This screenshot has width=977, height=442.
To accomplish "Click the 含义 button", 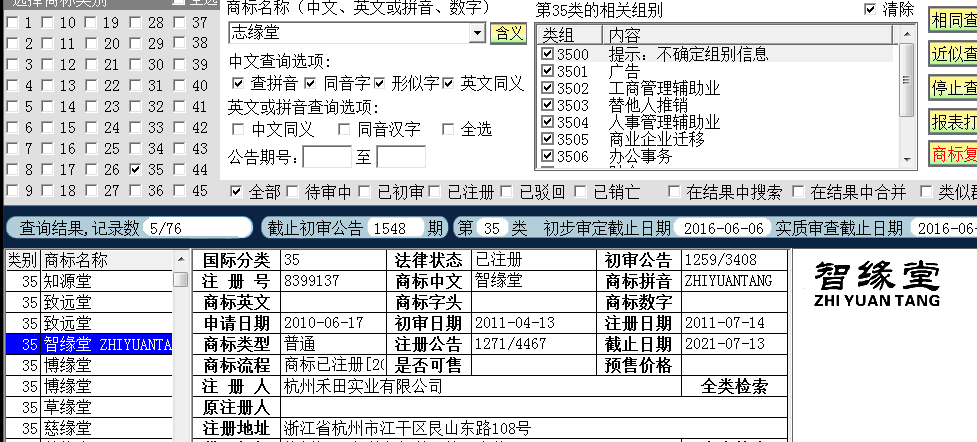I will click(508, 33).
